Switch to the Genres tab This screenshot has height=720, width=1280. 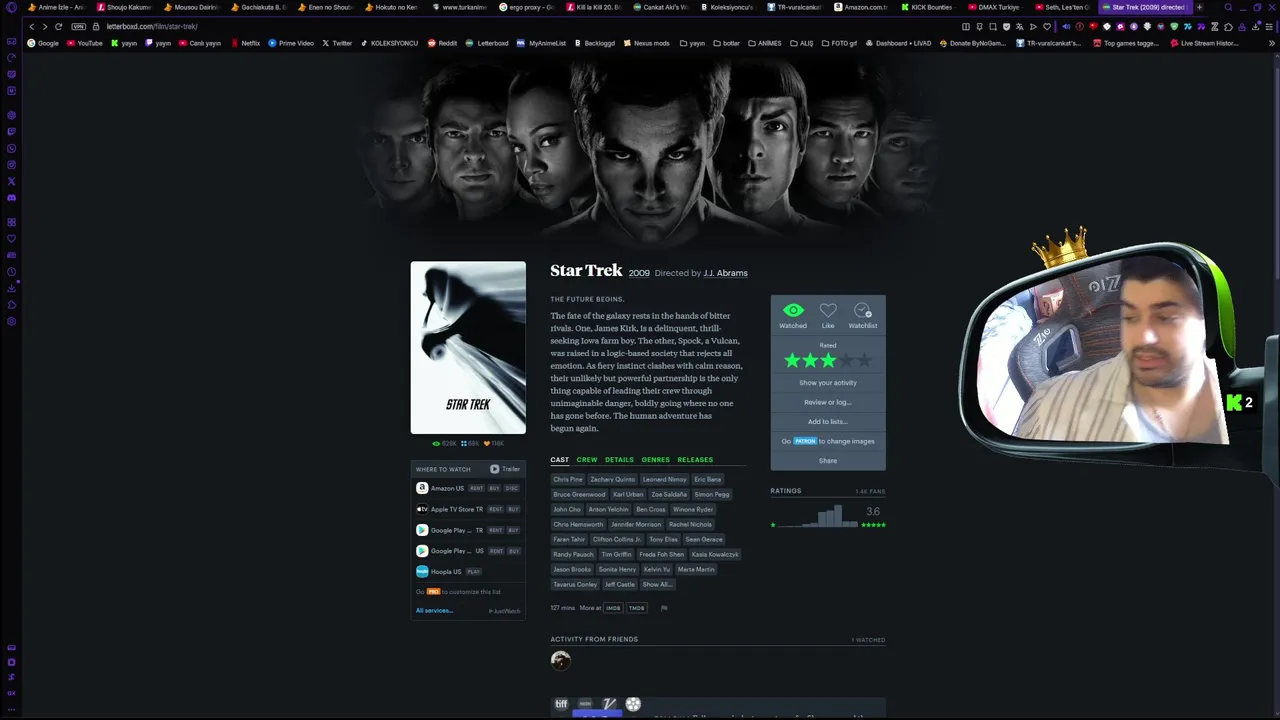coord(656,460)
